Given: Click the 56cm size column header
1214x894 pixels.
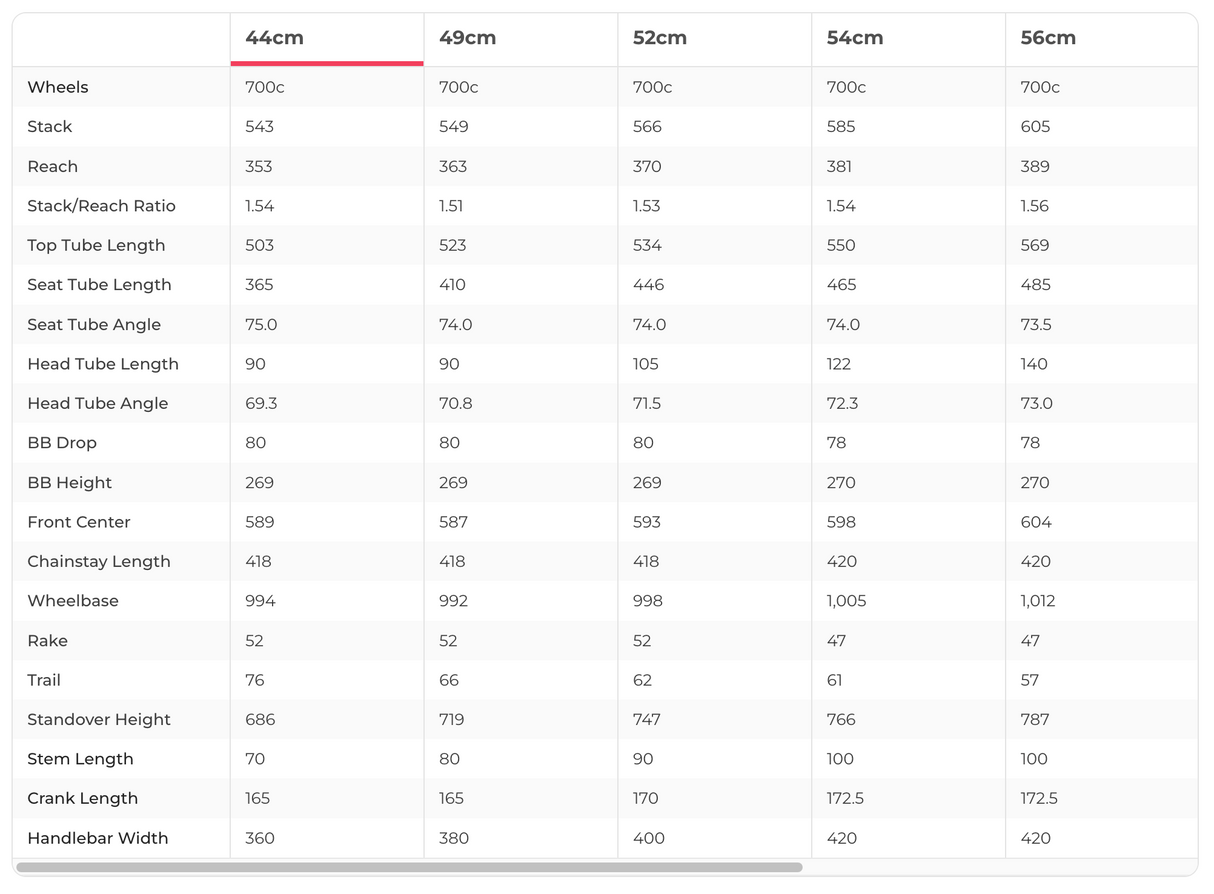Looking at the screenshot, I should click(x=1048, y=38).
